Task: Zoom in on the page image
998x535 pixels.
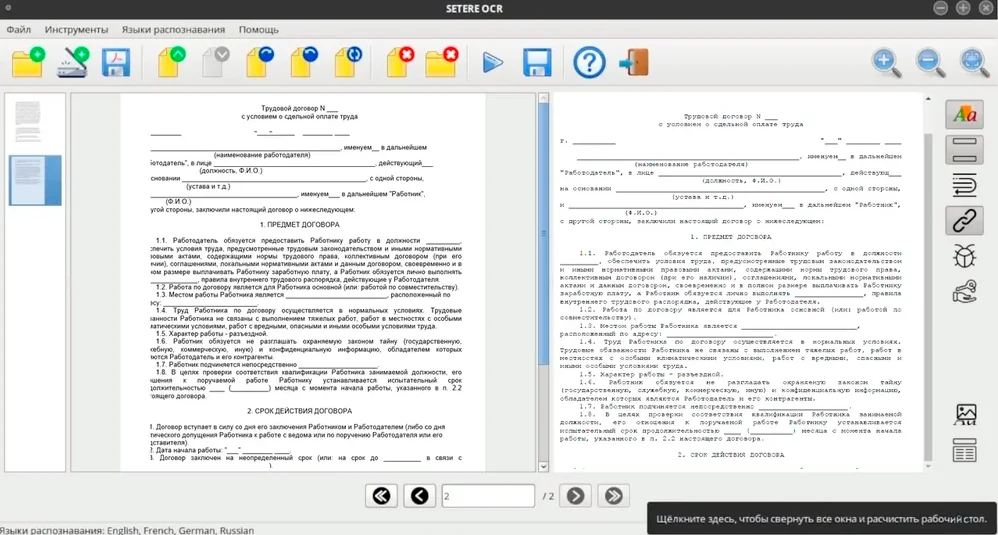Action: 886,62
